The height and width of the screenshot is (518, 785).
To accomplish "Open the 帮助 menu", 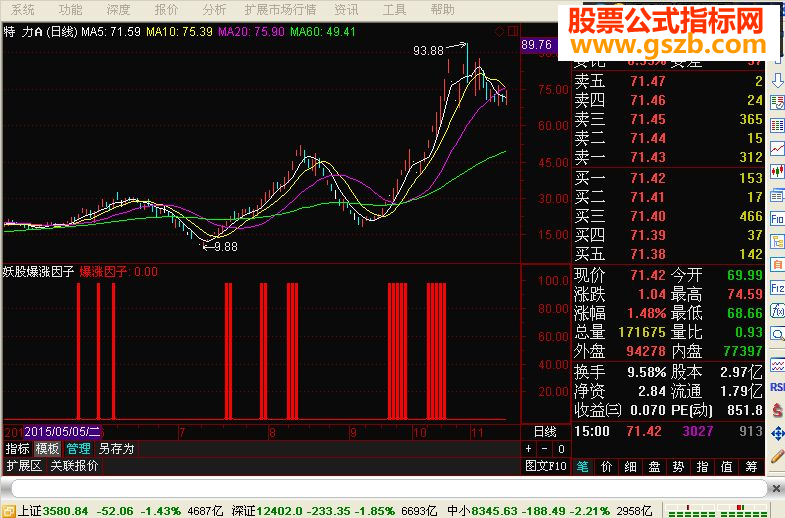I will click(443, 10).
